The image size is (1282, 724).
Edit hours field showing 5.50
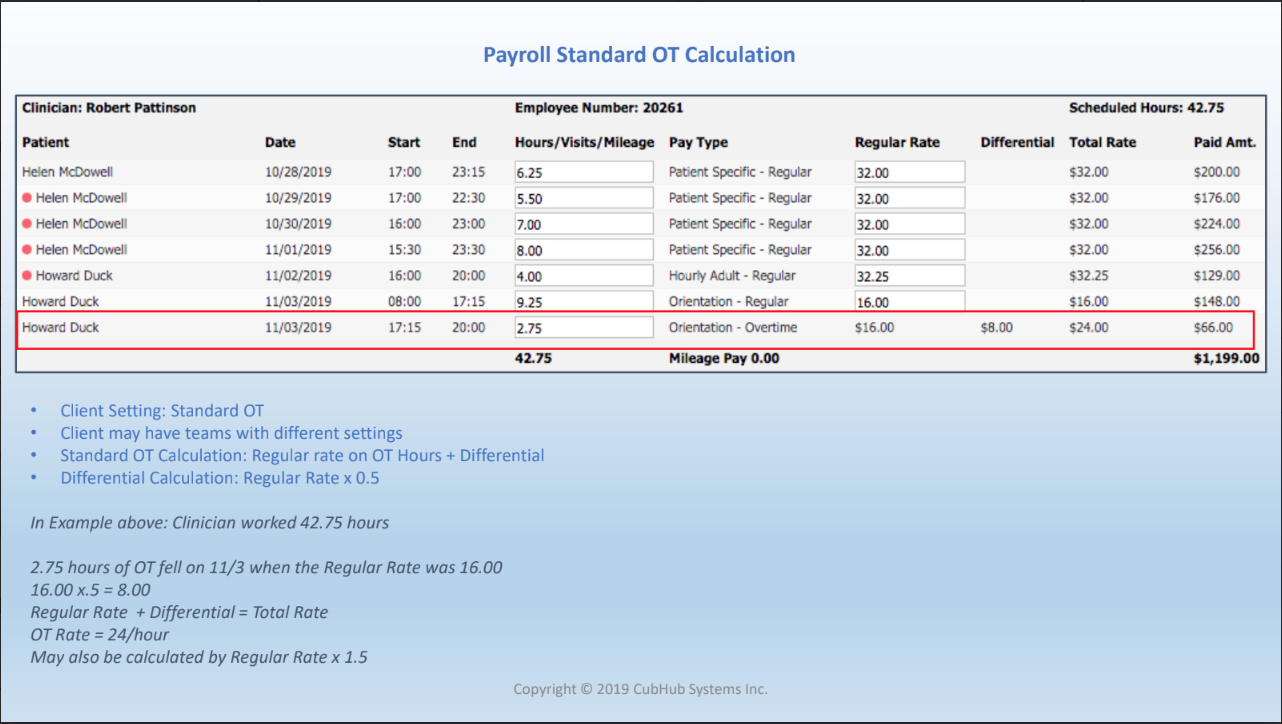[584, 198]
